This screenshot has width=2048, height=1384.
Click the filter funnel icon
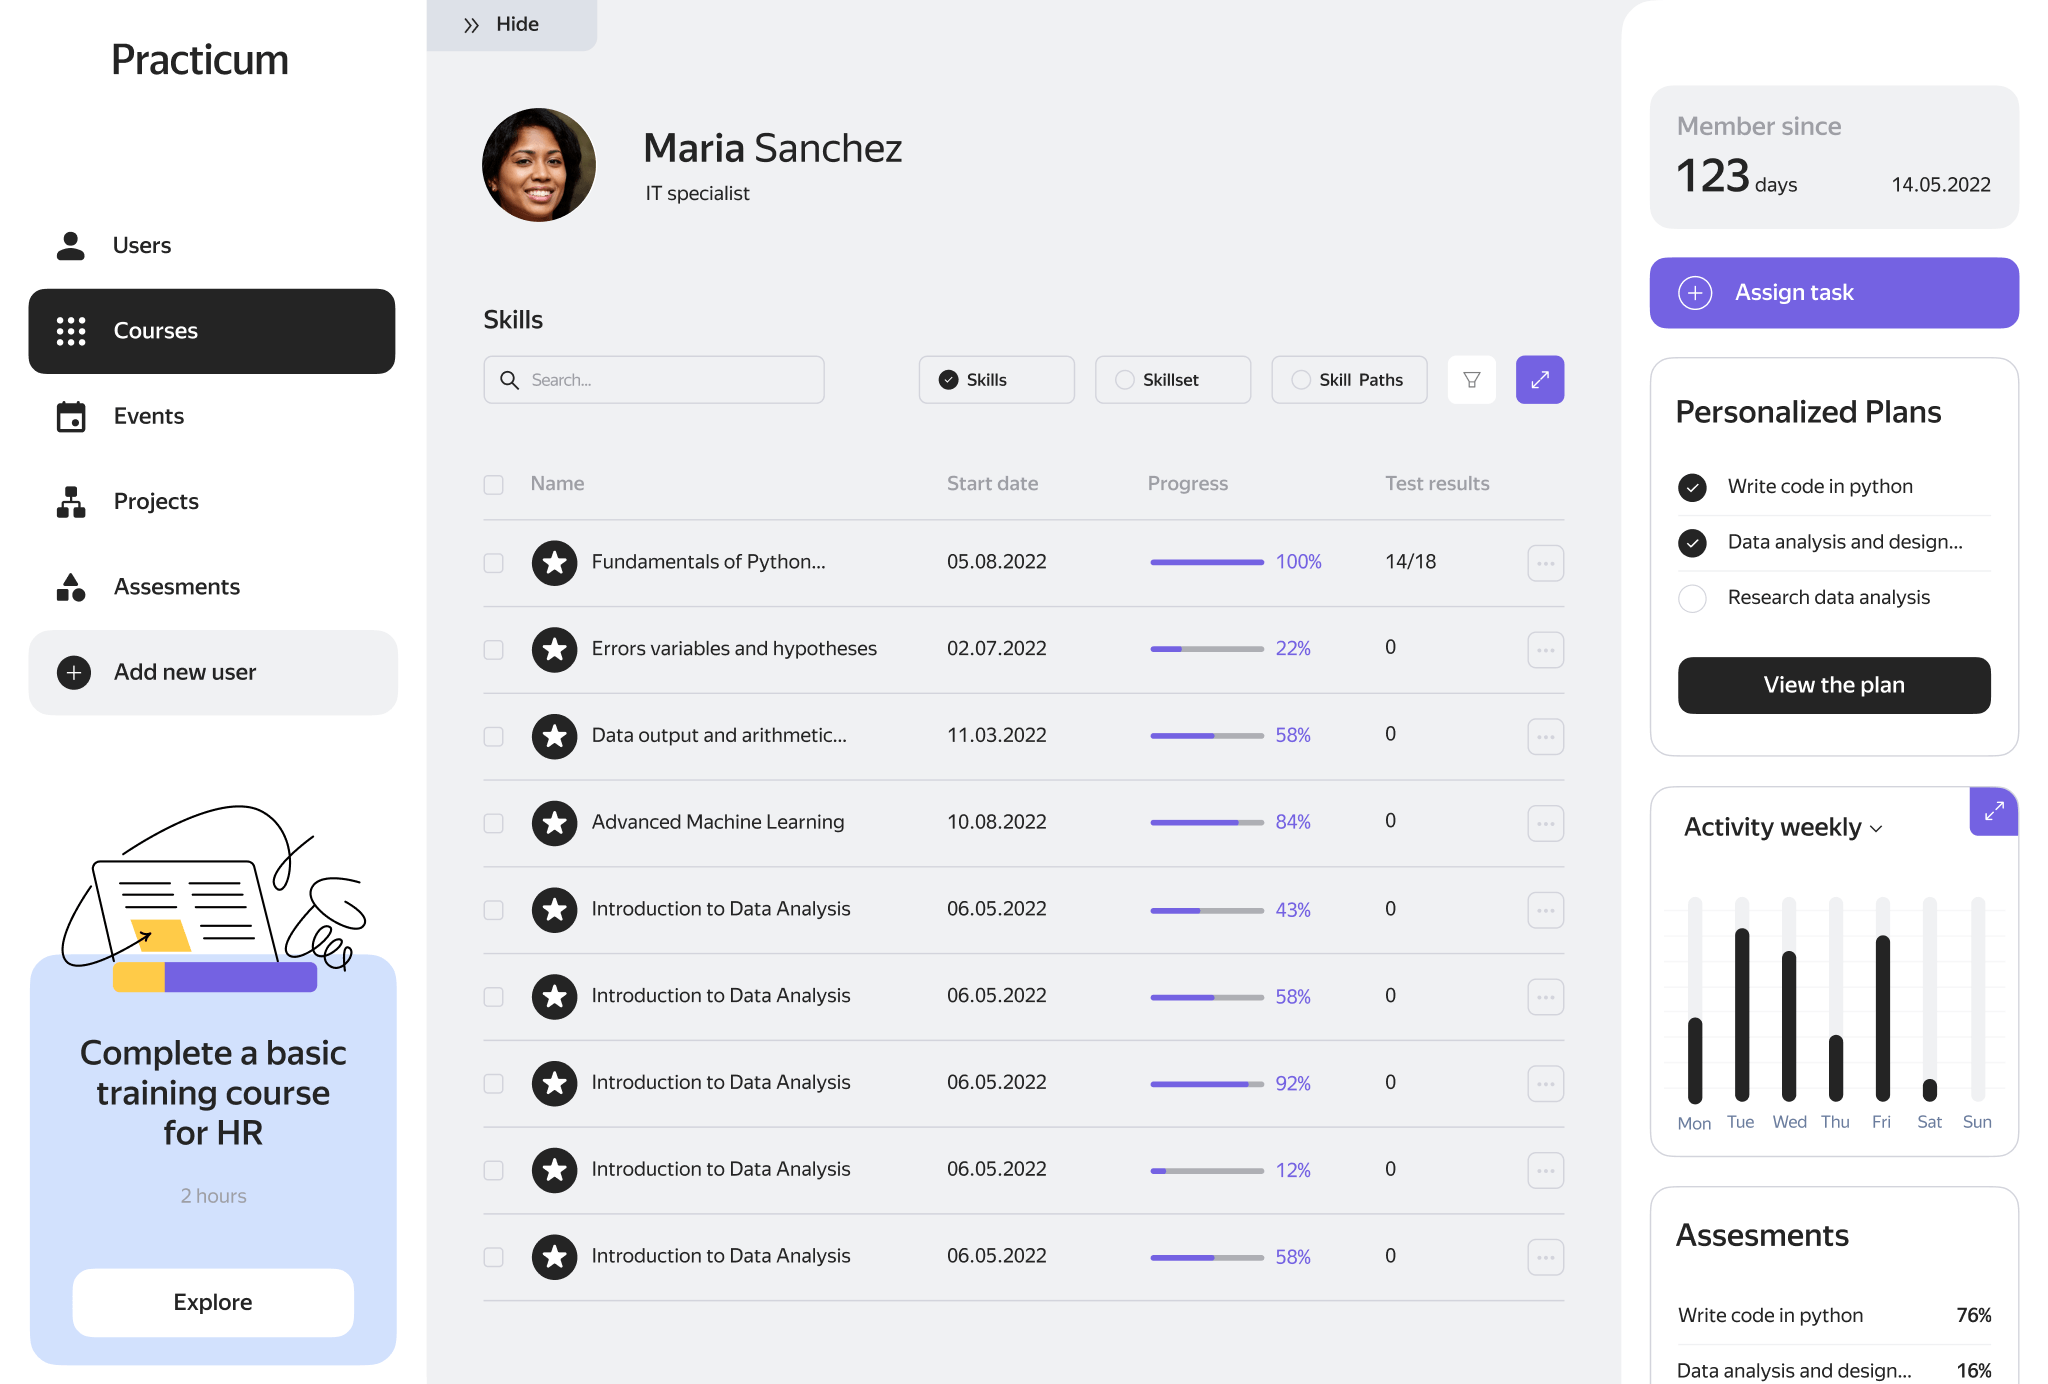pyautogui.click(x=1471, y=380)
